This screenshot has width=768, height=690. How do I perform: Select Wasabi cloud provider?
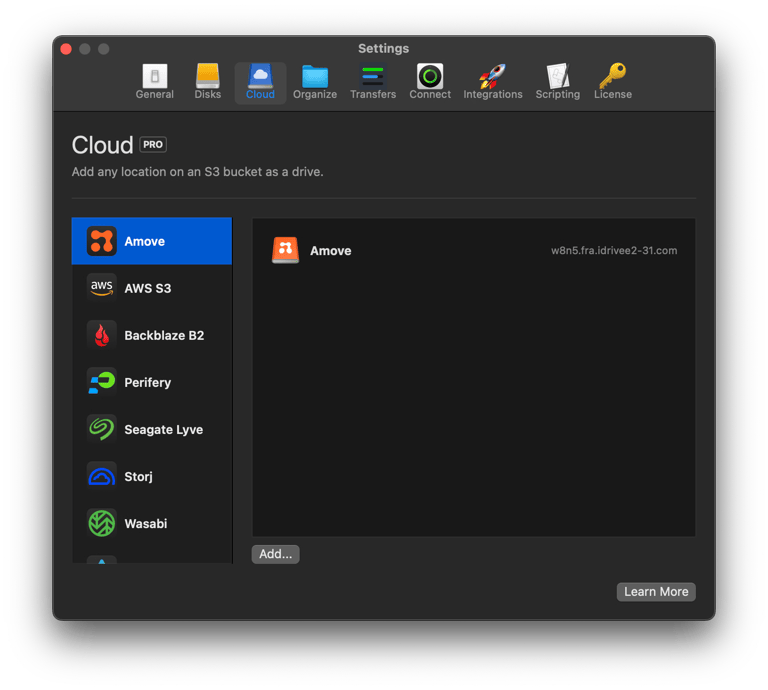tap(151, 523)
